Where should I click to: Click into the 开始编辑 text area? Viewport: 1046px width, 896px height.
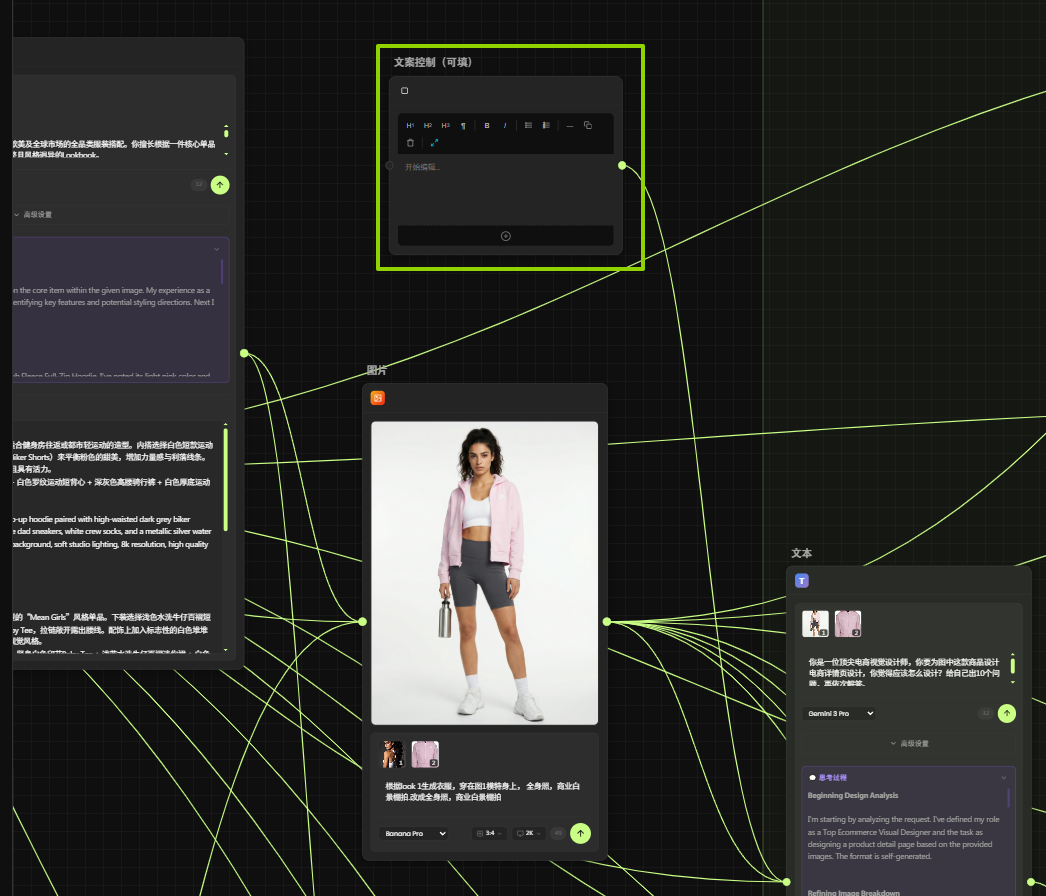pyautogui.click(x=500, y=185)
